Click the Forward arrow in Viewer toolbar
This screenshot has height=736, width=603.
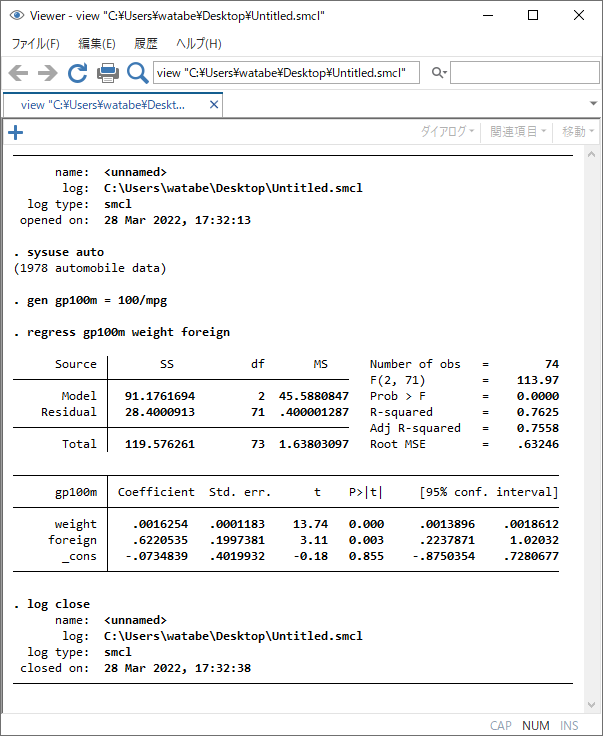pyautogui.click(x=47, y=73)
